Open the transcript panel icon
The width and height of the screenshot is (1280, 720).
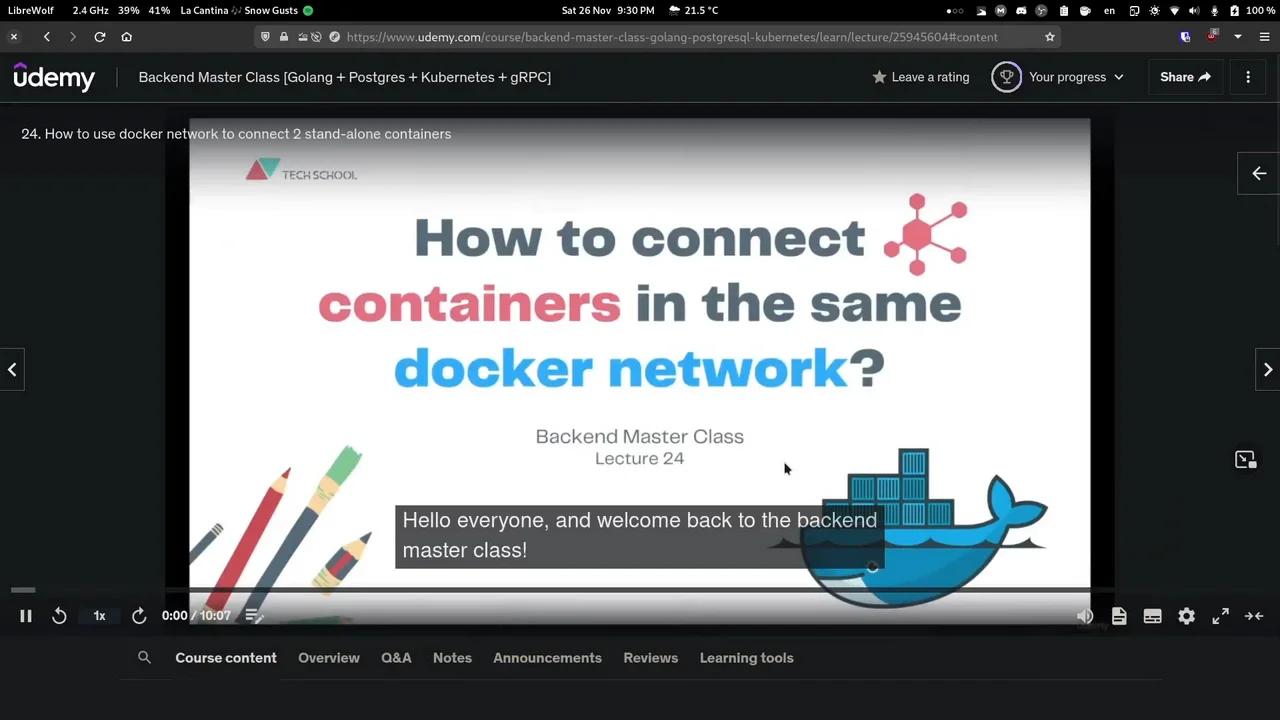coord(1119,615)
